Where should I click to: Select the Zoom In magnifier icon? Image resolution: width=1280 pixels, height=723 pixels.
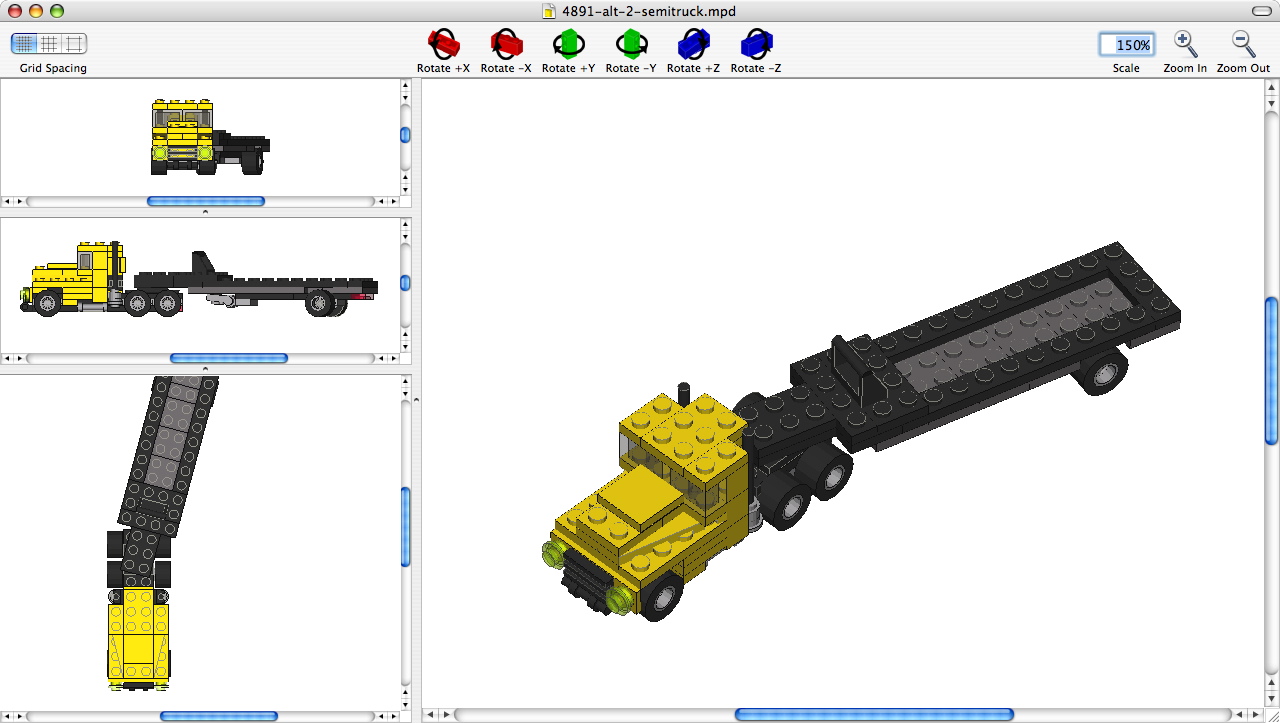[x=1185, y=42]
